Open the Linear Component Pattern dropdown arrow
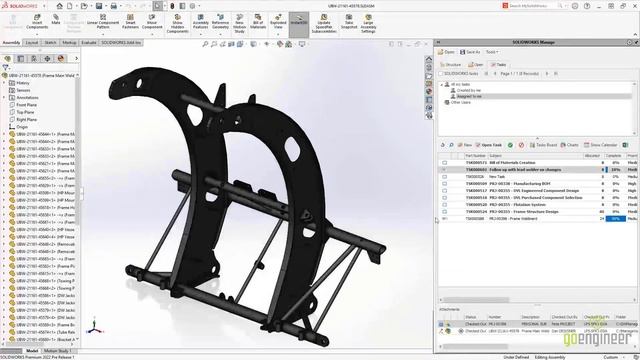The image size is (640, 360). click(103, 34)
